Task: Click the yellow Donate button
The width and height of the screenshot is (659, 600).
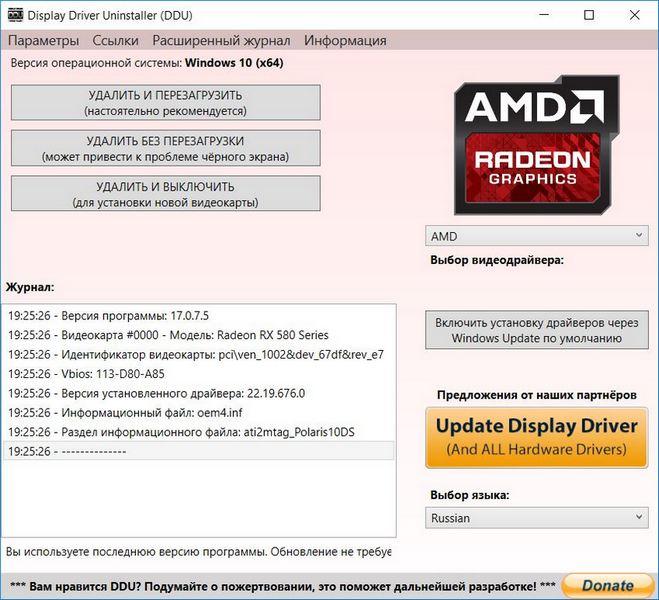Action: [607, 585]
